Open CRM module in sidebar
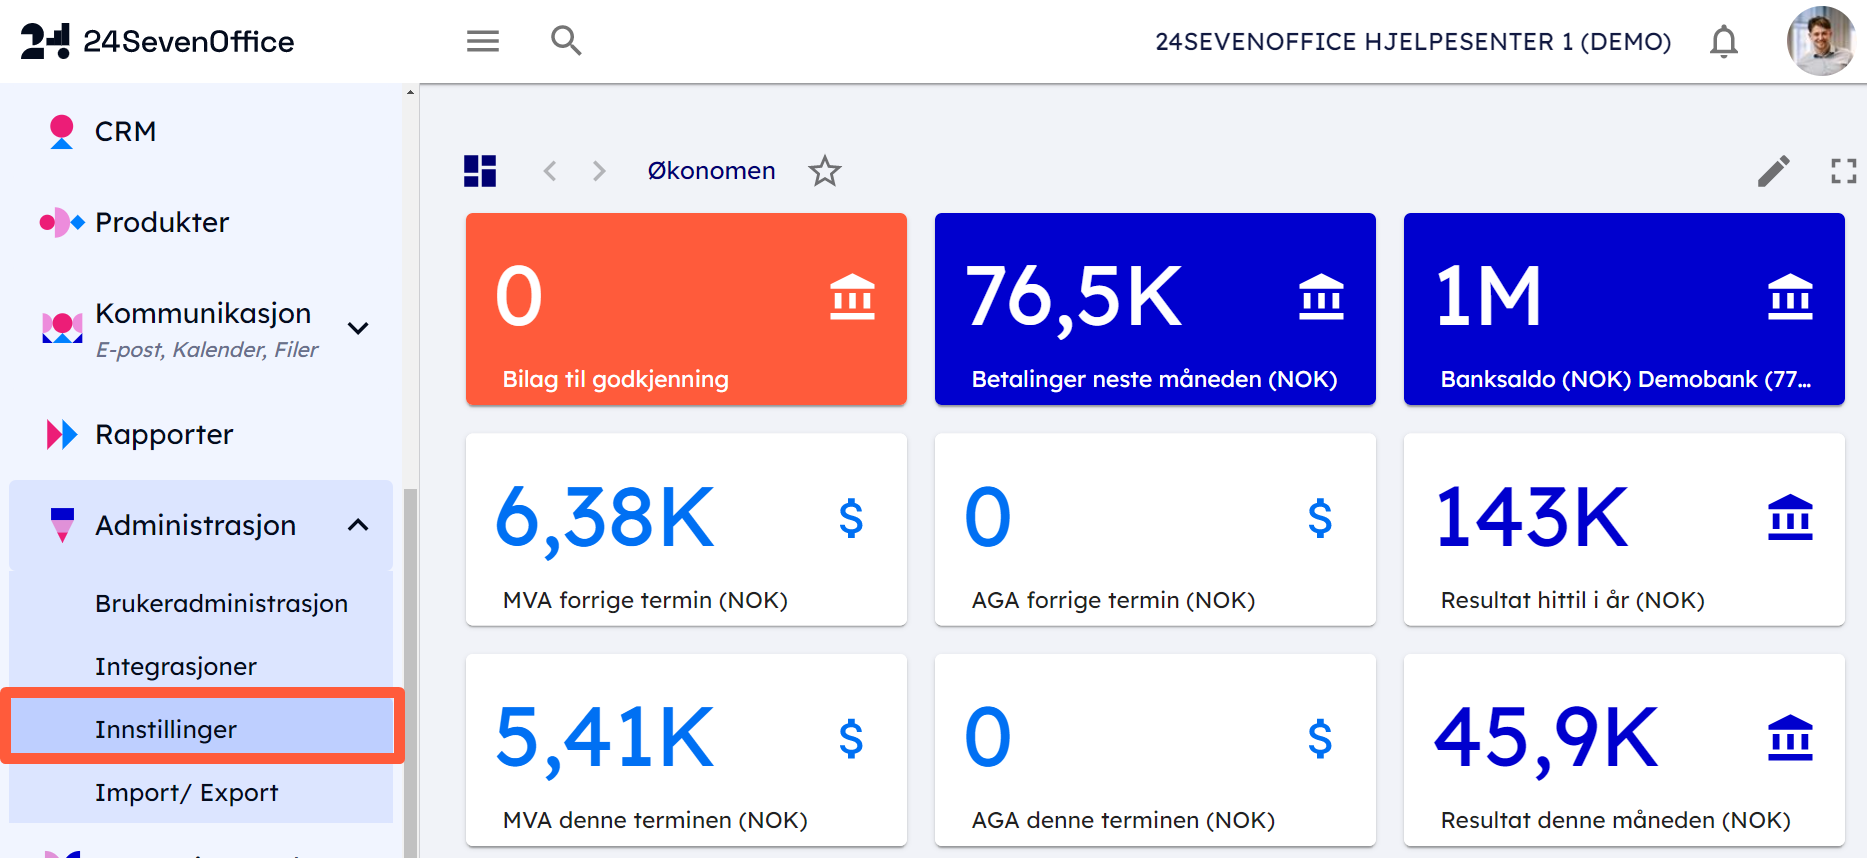The image size is (1867, 858). tap(125, 131)
